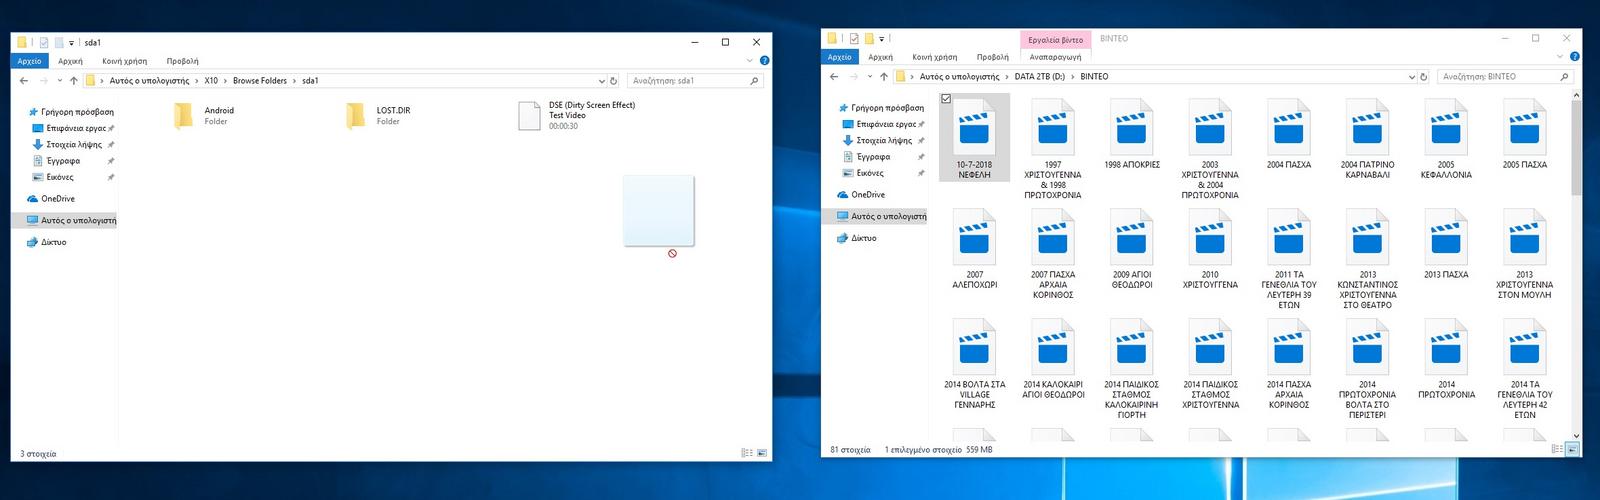Select the 2004 ΠΑΣΧΑ video file
1600x500 pixels.
1289,135
